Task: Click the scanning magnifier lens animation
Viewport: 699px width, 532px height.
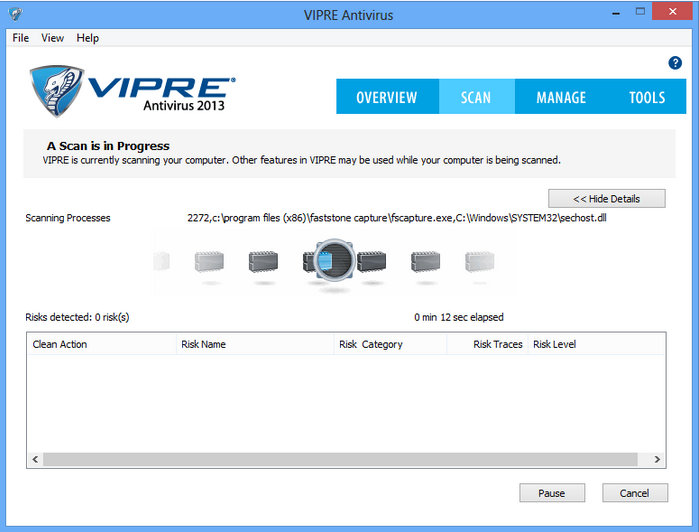Action: pos(334,260)
